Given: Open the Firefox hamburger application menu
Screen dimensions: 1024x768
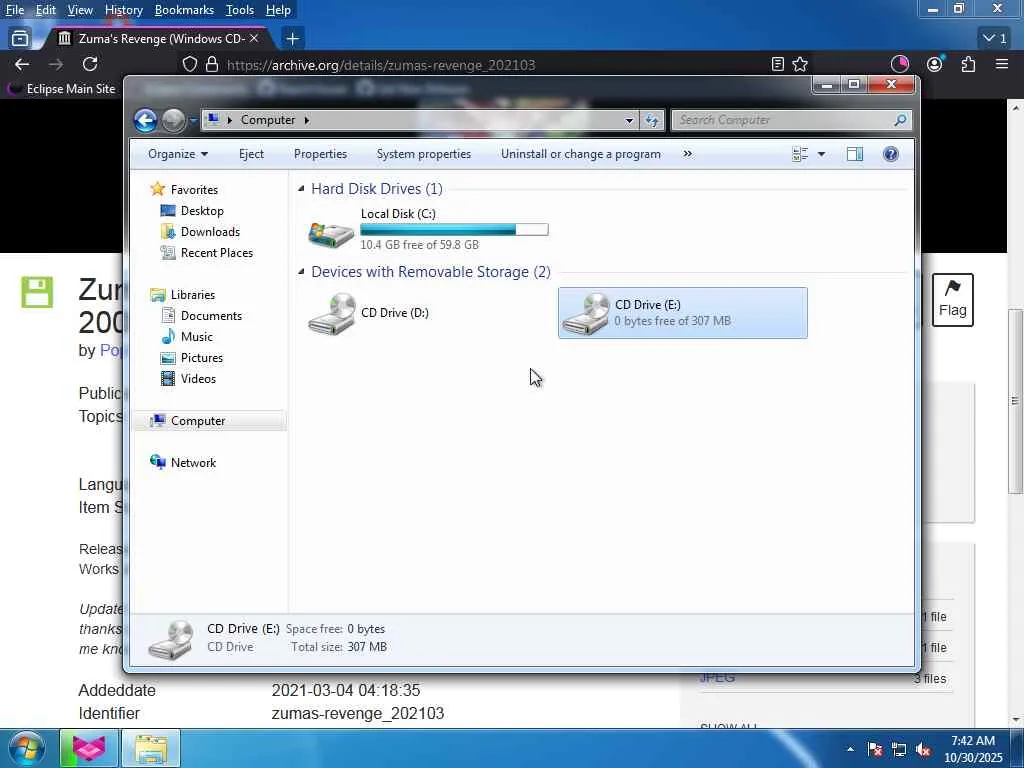Looking at the screenshot, I should pos(1002,64).
